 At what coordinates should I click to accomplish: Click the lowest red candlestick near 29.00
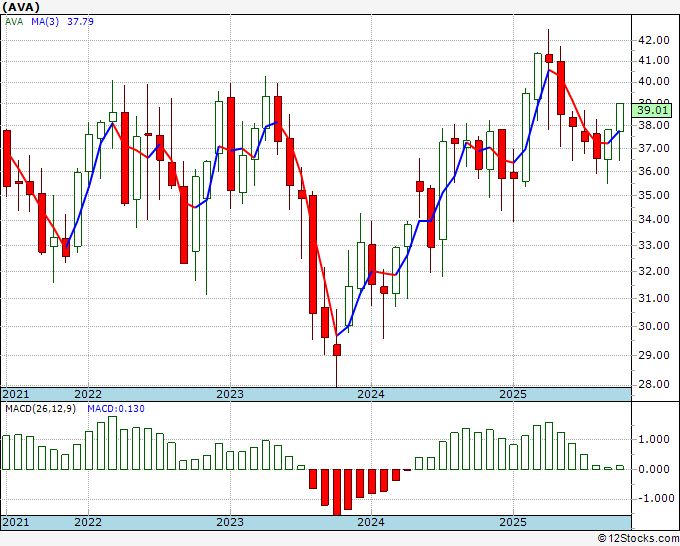[x=337, y=350]
